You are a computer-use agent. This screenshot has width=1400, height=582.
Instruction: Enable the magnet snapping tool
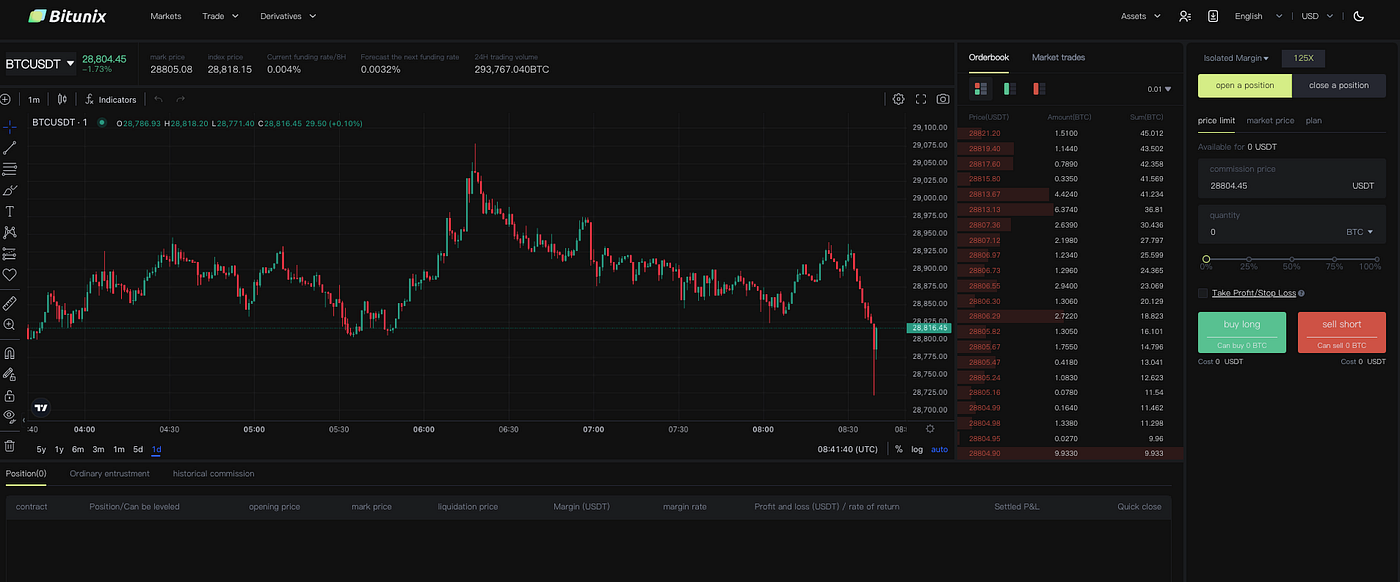(x=10, y=352)
